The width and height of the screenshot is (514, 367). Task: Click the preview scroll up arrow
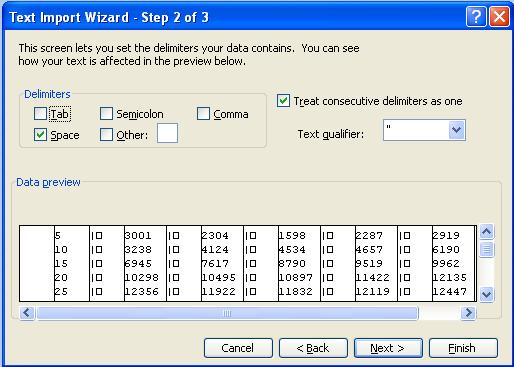click(486, 231)
